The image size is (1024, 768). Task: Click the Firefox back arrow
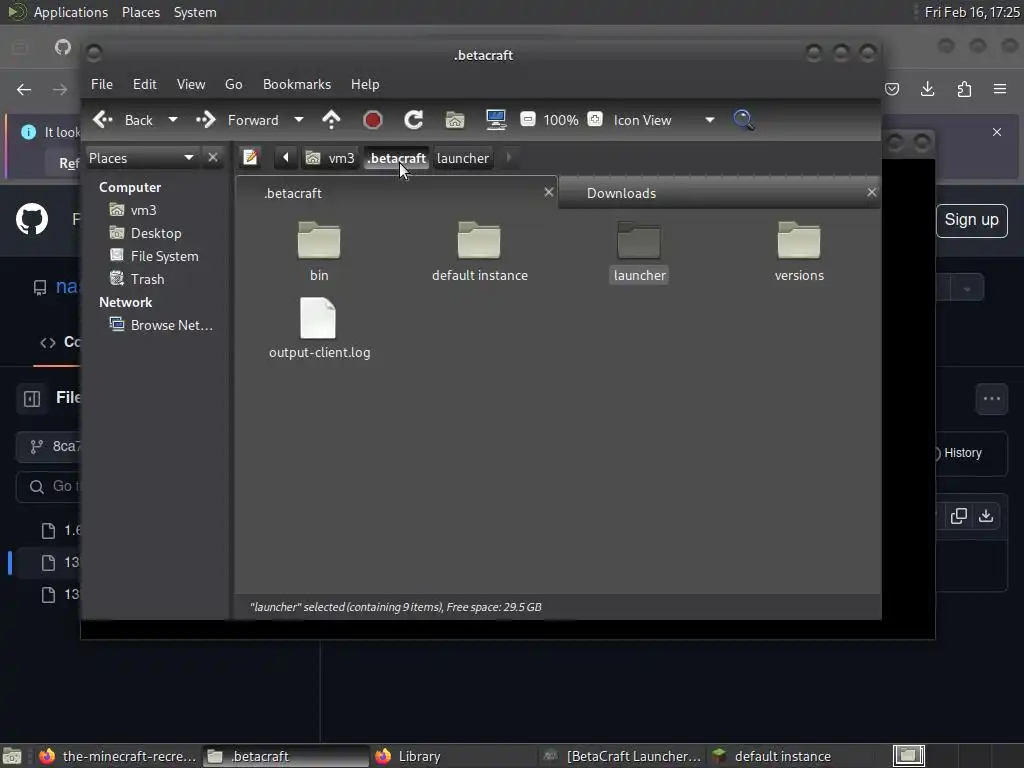[x=24, y=89]
